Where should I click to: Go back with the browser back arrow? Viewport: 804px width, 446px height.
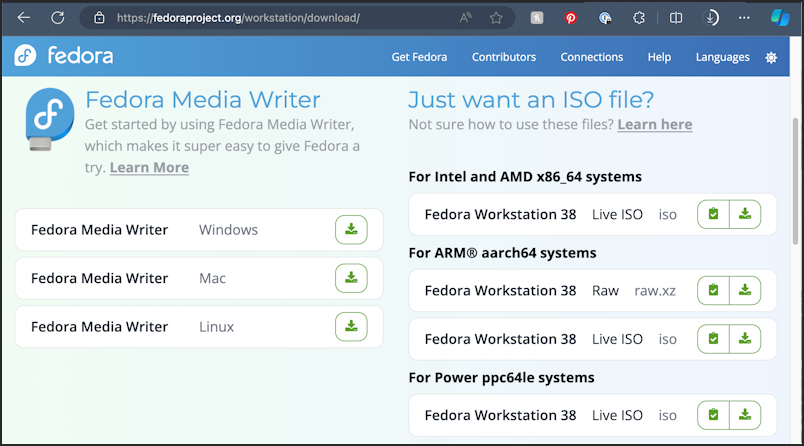pyautogui.click(x=24, y=18)
